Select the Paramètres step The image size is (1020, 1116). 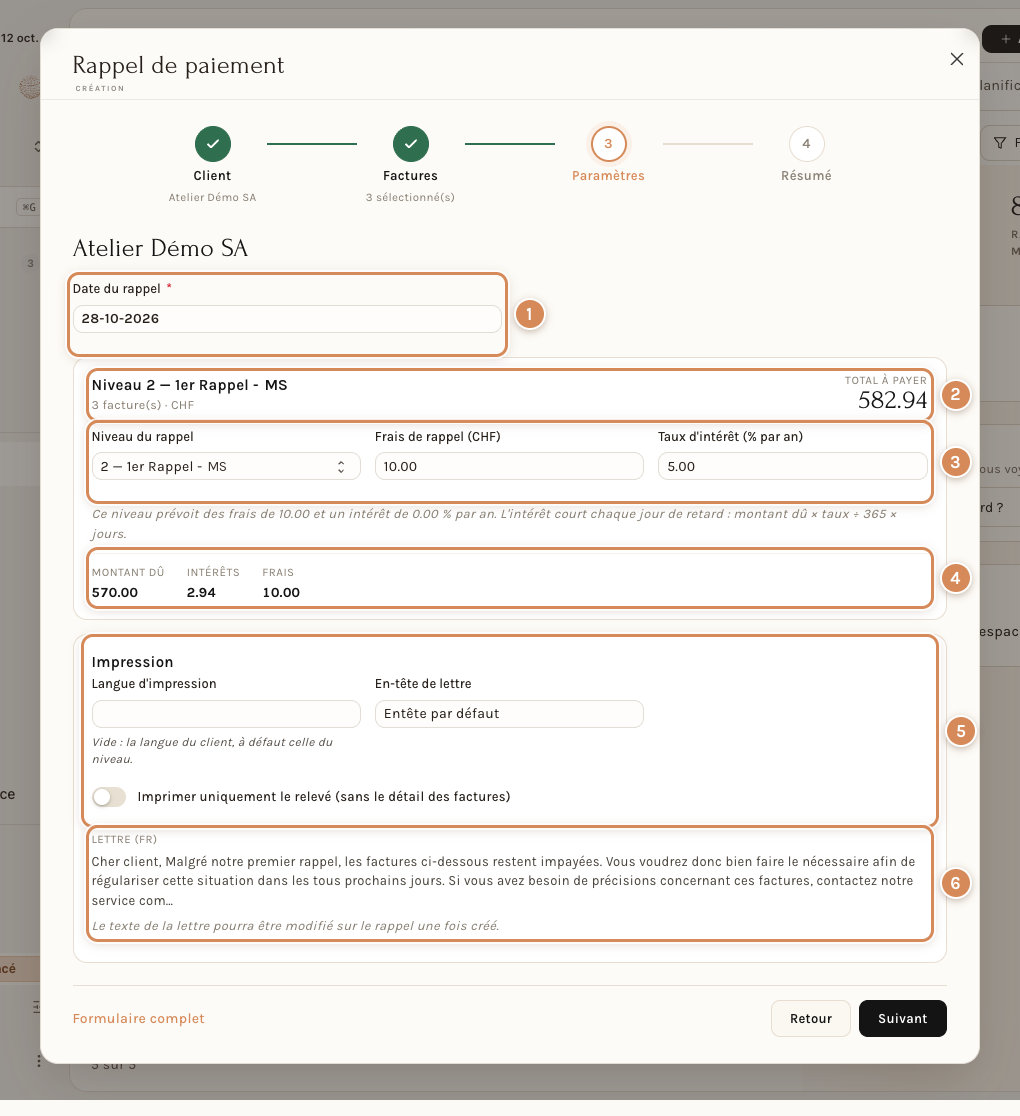(609, 144)
